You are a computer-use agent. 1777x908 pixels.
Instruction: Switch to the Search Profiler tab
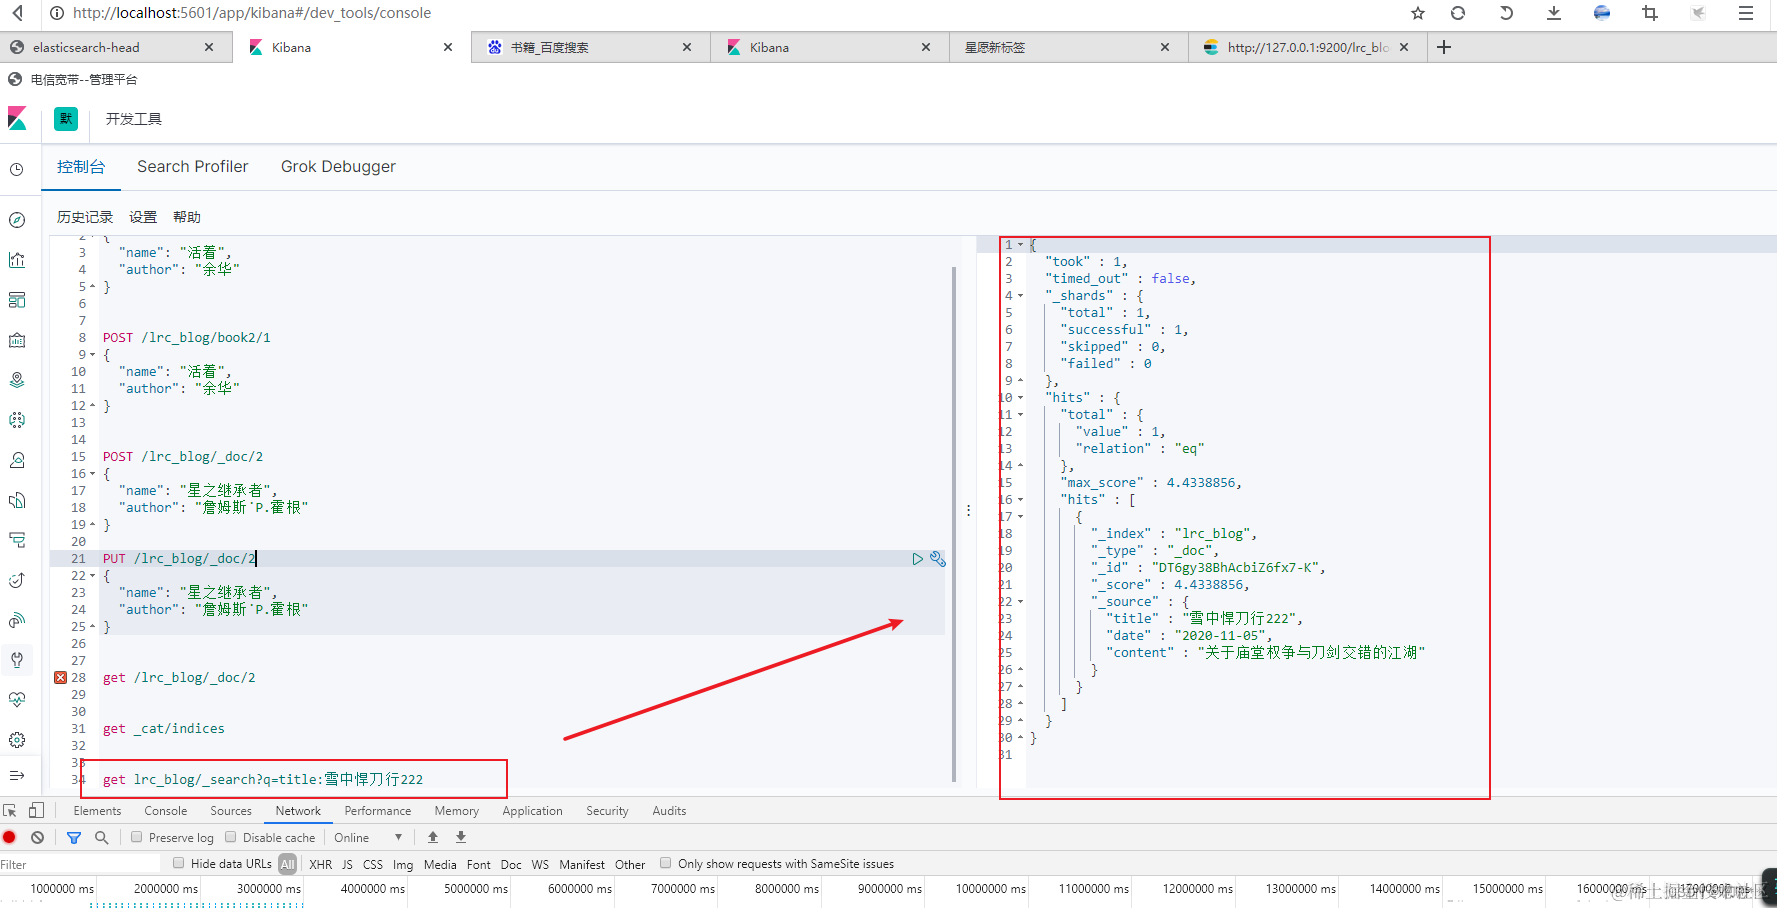193,167
